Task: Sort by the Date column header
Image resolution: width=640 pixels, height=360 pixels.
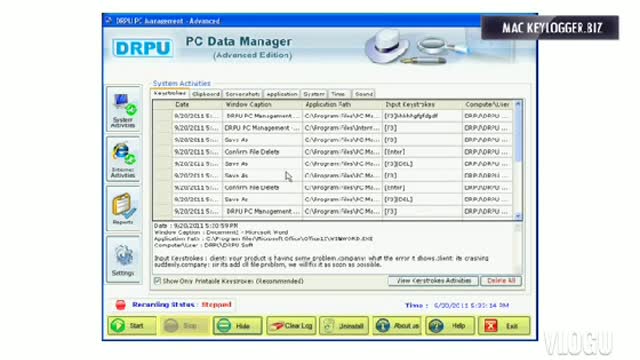Action: coord(198,104)
